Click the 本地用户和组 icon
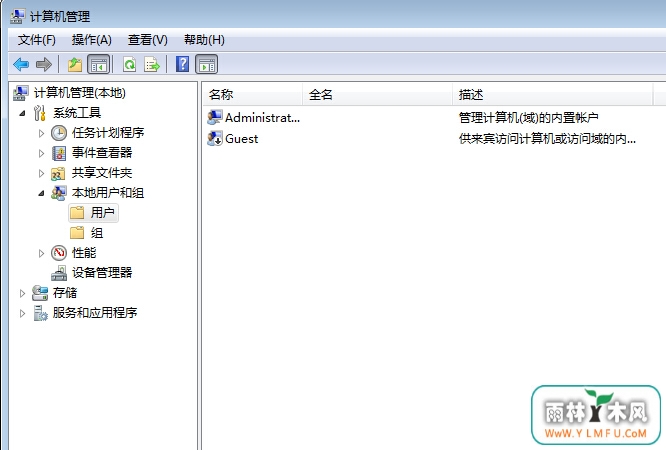Screen dimensions: 666x450 [x=59, y=193]
